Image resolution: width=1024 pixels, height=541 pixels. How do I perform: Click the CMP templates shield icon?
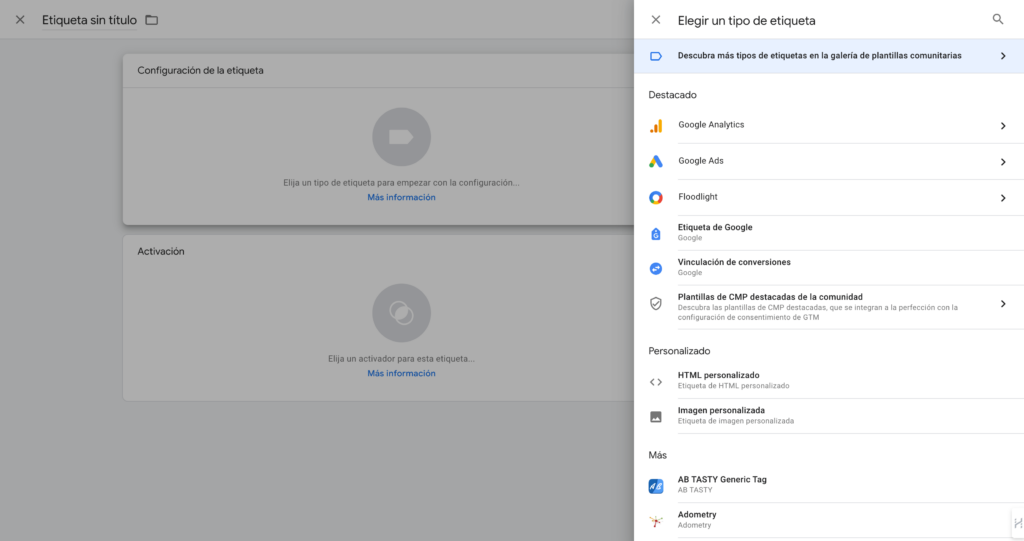pyautogui.click(x=656, y=303)
